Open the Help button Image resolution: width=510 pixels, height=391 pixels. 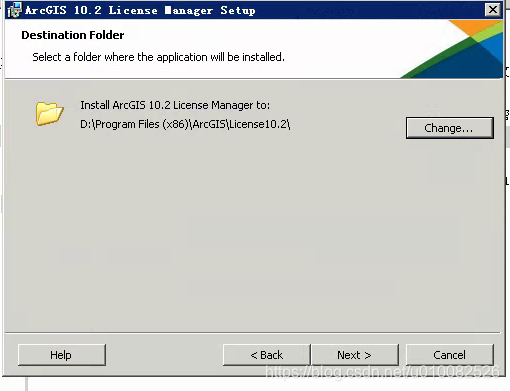pyautogui.click(x=62, y=355)
